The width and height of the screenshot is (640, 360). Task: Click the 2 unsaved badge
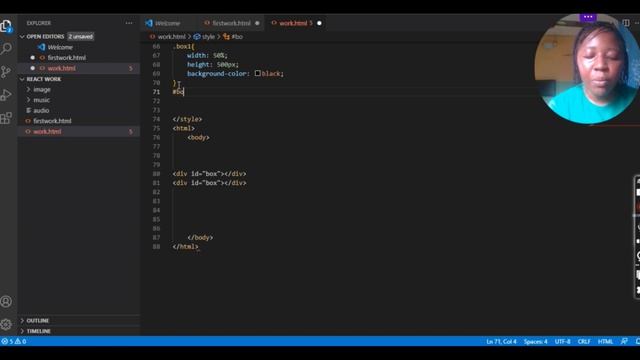[80, 37]
